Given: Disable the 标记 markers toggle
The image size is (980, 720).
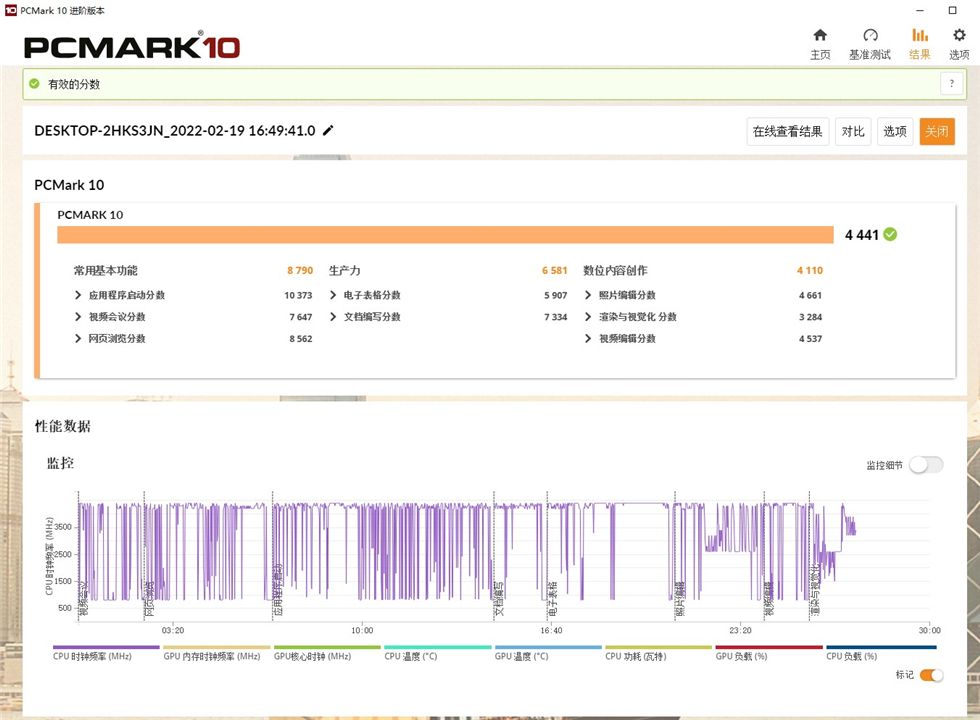Looking at the screenshot, I should pos(930,675).
